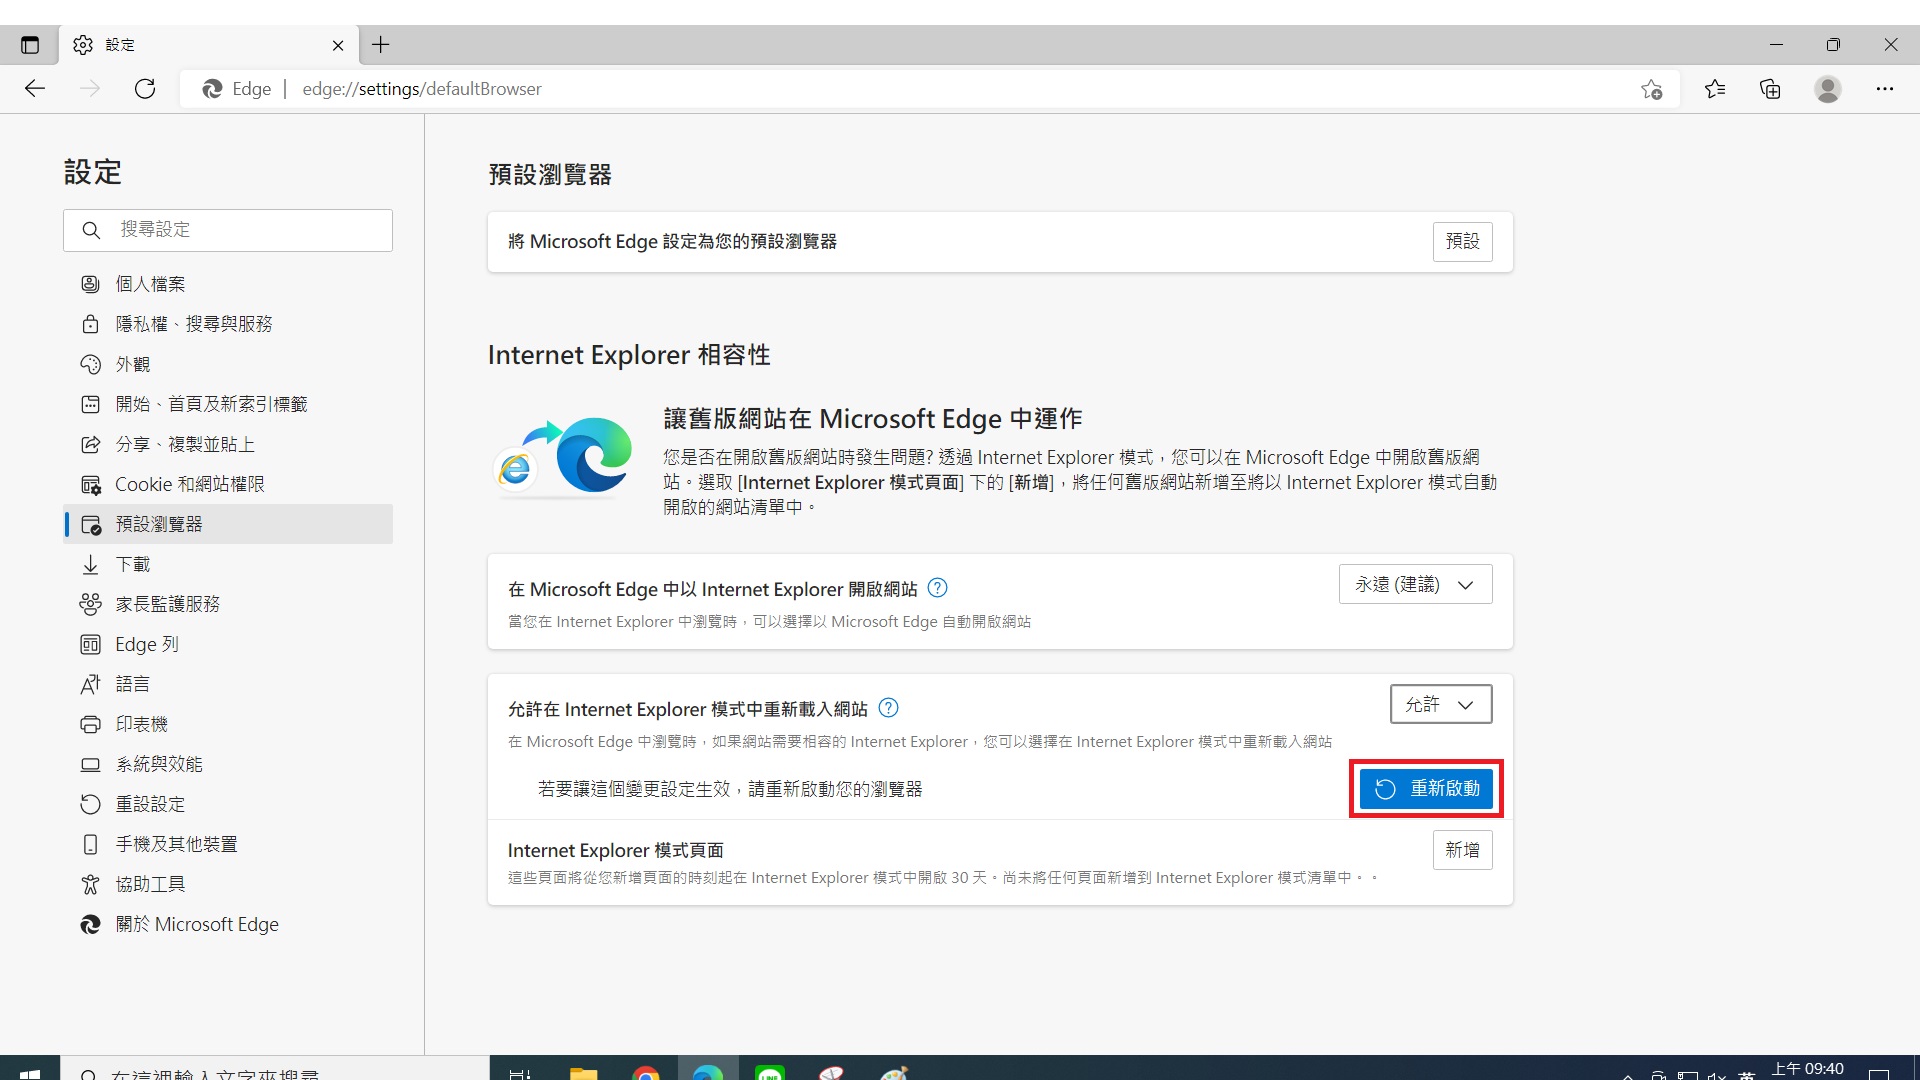Click the help icon beside 開啟網站 setting
This screenshot has height=1080, width=1920.
pos(937,588)
